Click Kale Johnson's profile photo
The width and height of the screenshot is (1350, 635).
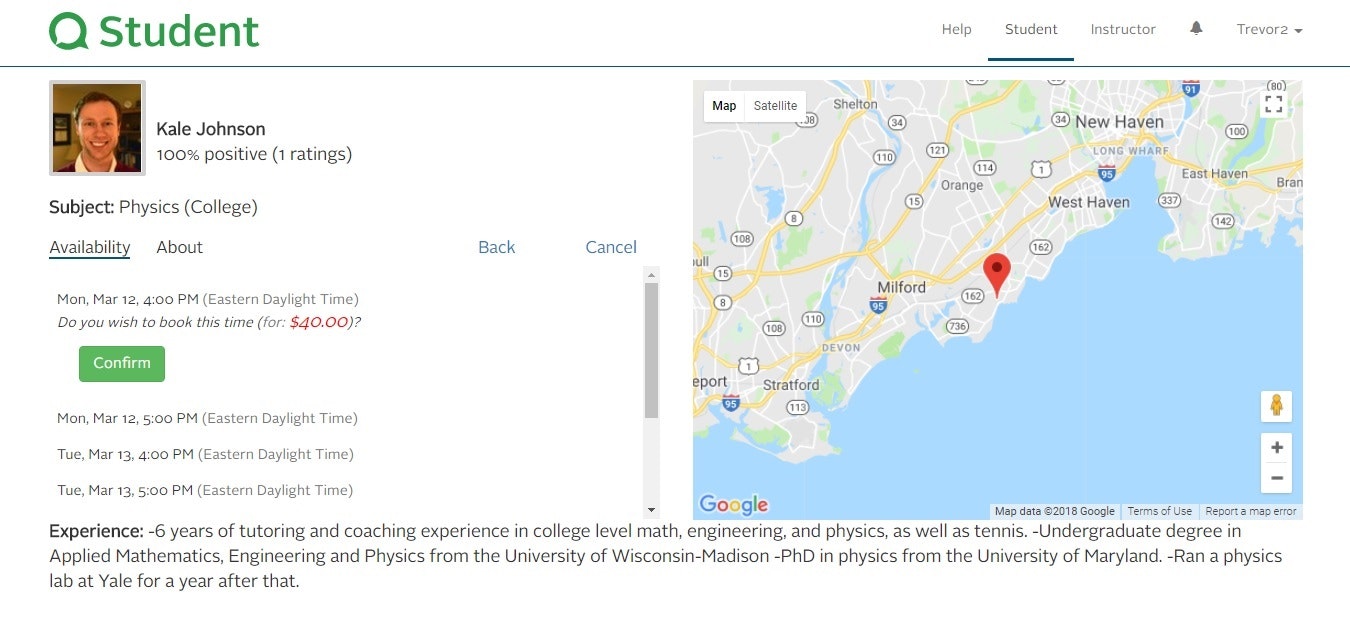[97, 128]
